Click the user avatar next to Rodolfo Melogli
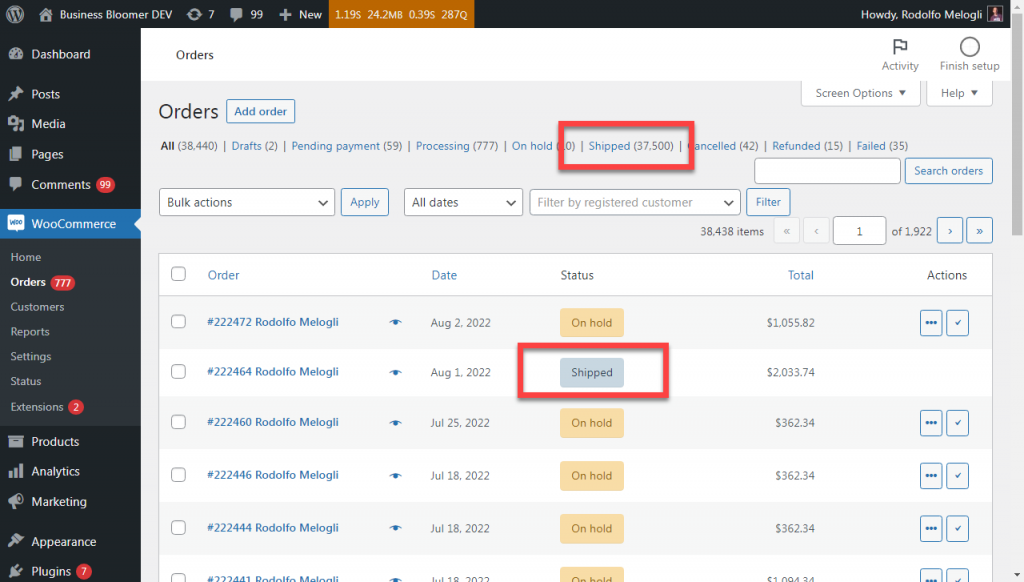 pos(995,14)
